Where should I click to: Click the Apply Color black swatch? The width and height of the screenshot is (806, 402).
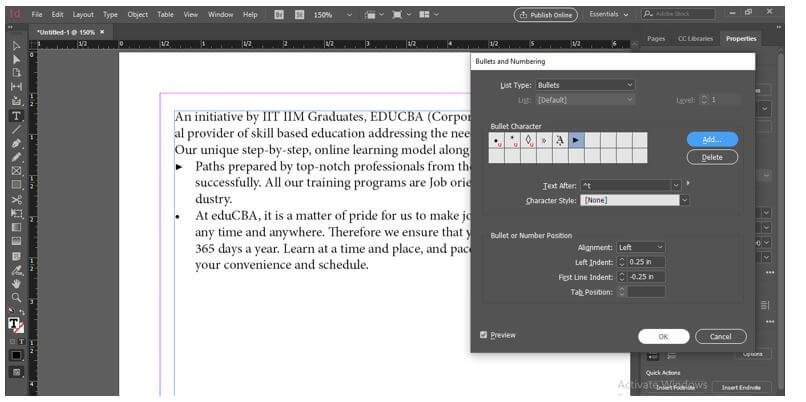pos(16,355)
